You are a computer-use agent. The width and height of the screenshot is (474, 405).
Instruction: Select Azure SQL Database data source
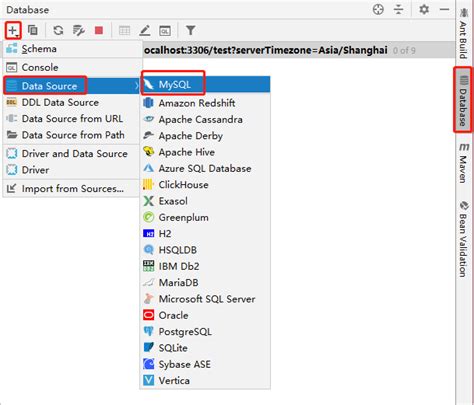click(x=205, y=168)
